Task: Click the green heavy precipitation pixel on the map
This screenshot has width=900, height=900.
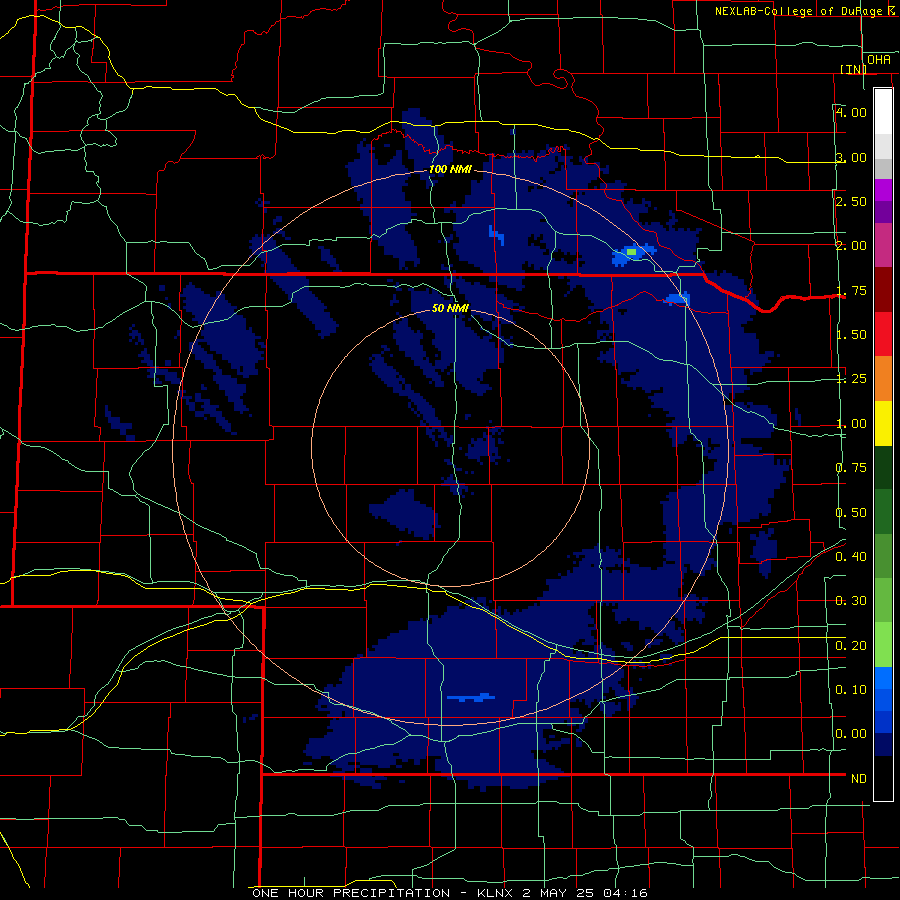Action: 631,251
